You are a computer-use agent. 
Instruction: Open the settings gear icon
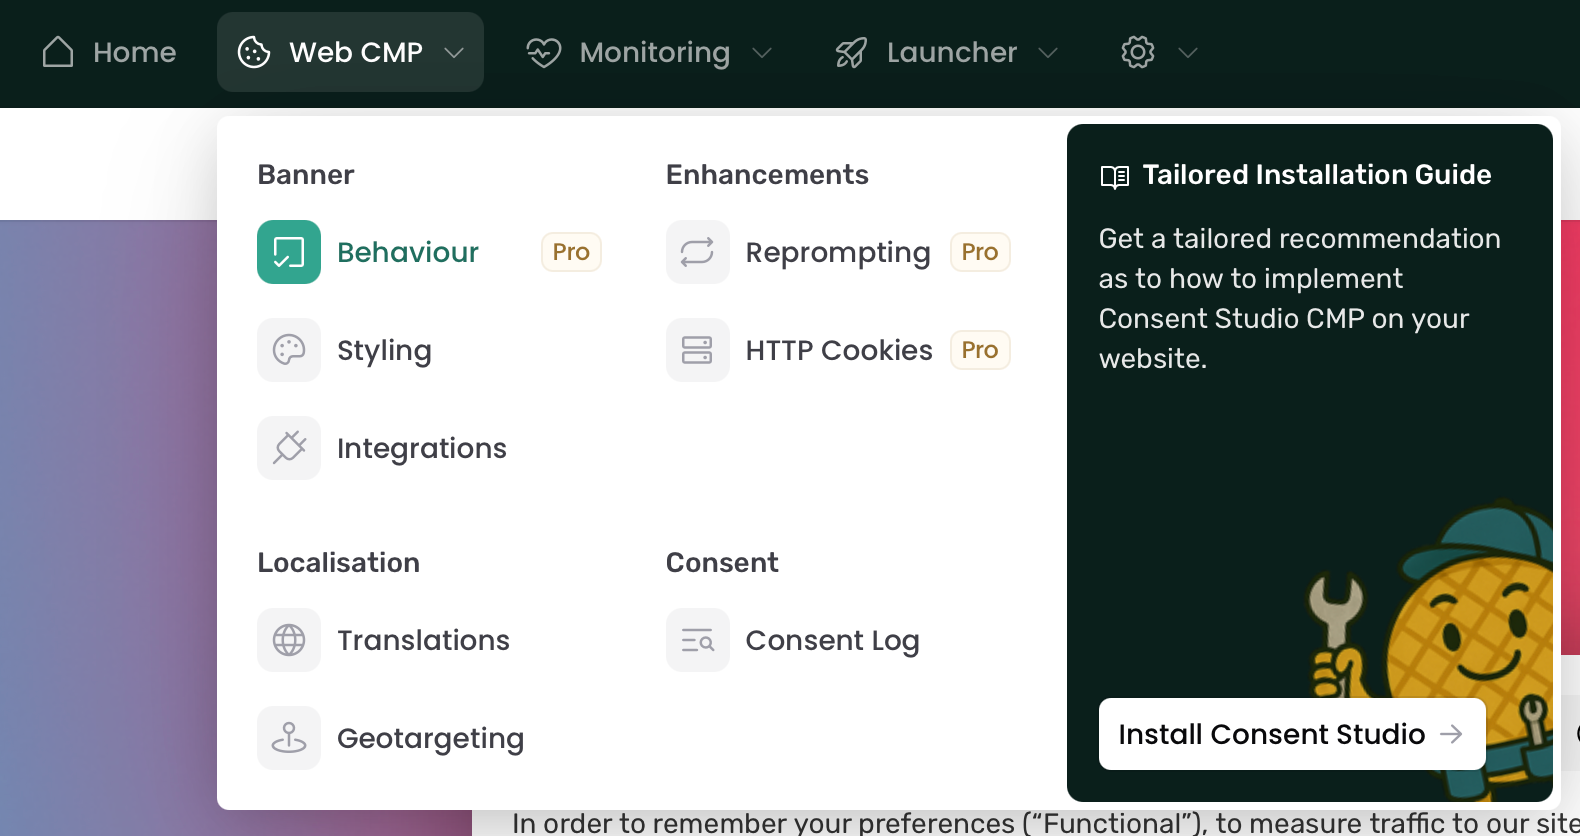1138,52
